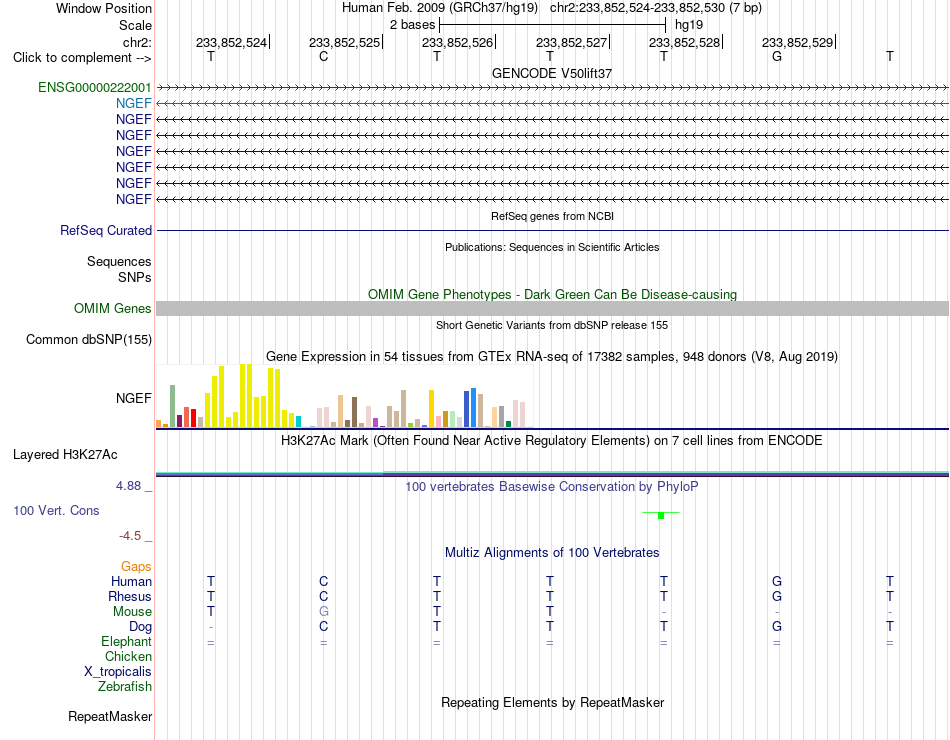The height and width of the screenshot is (740, 950).
Task: Click the green PhyloP conservation bar
Action: coord(661,515)
